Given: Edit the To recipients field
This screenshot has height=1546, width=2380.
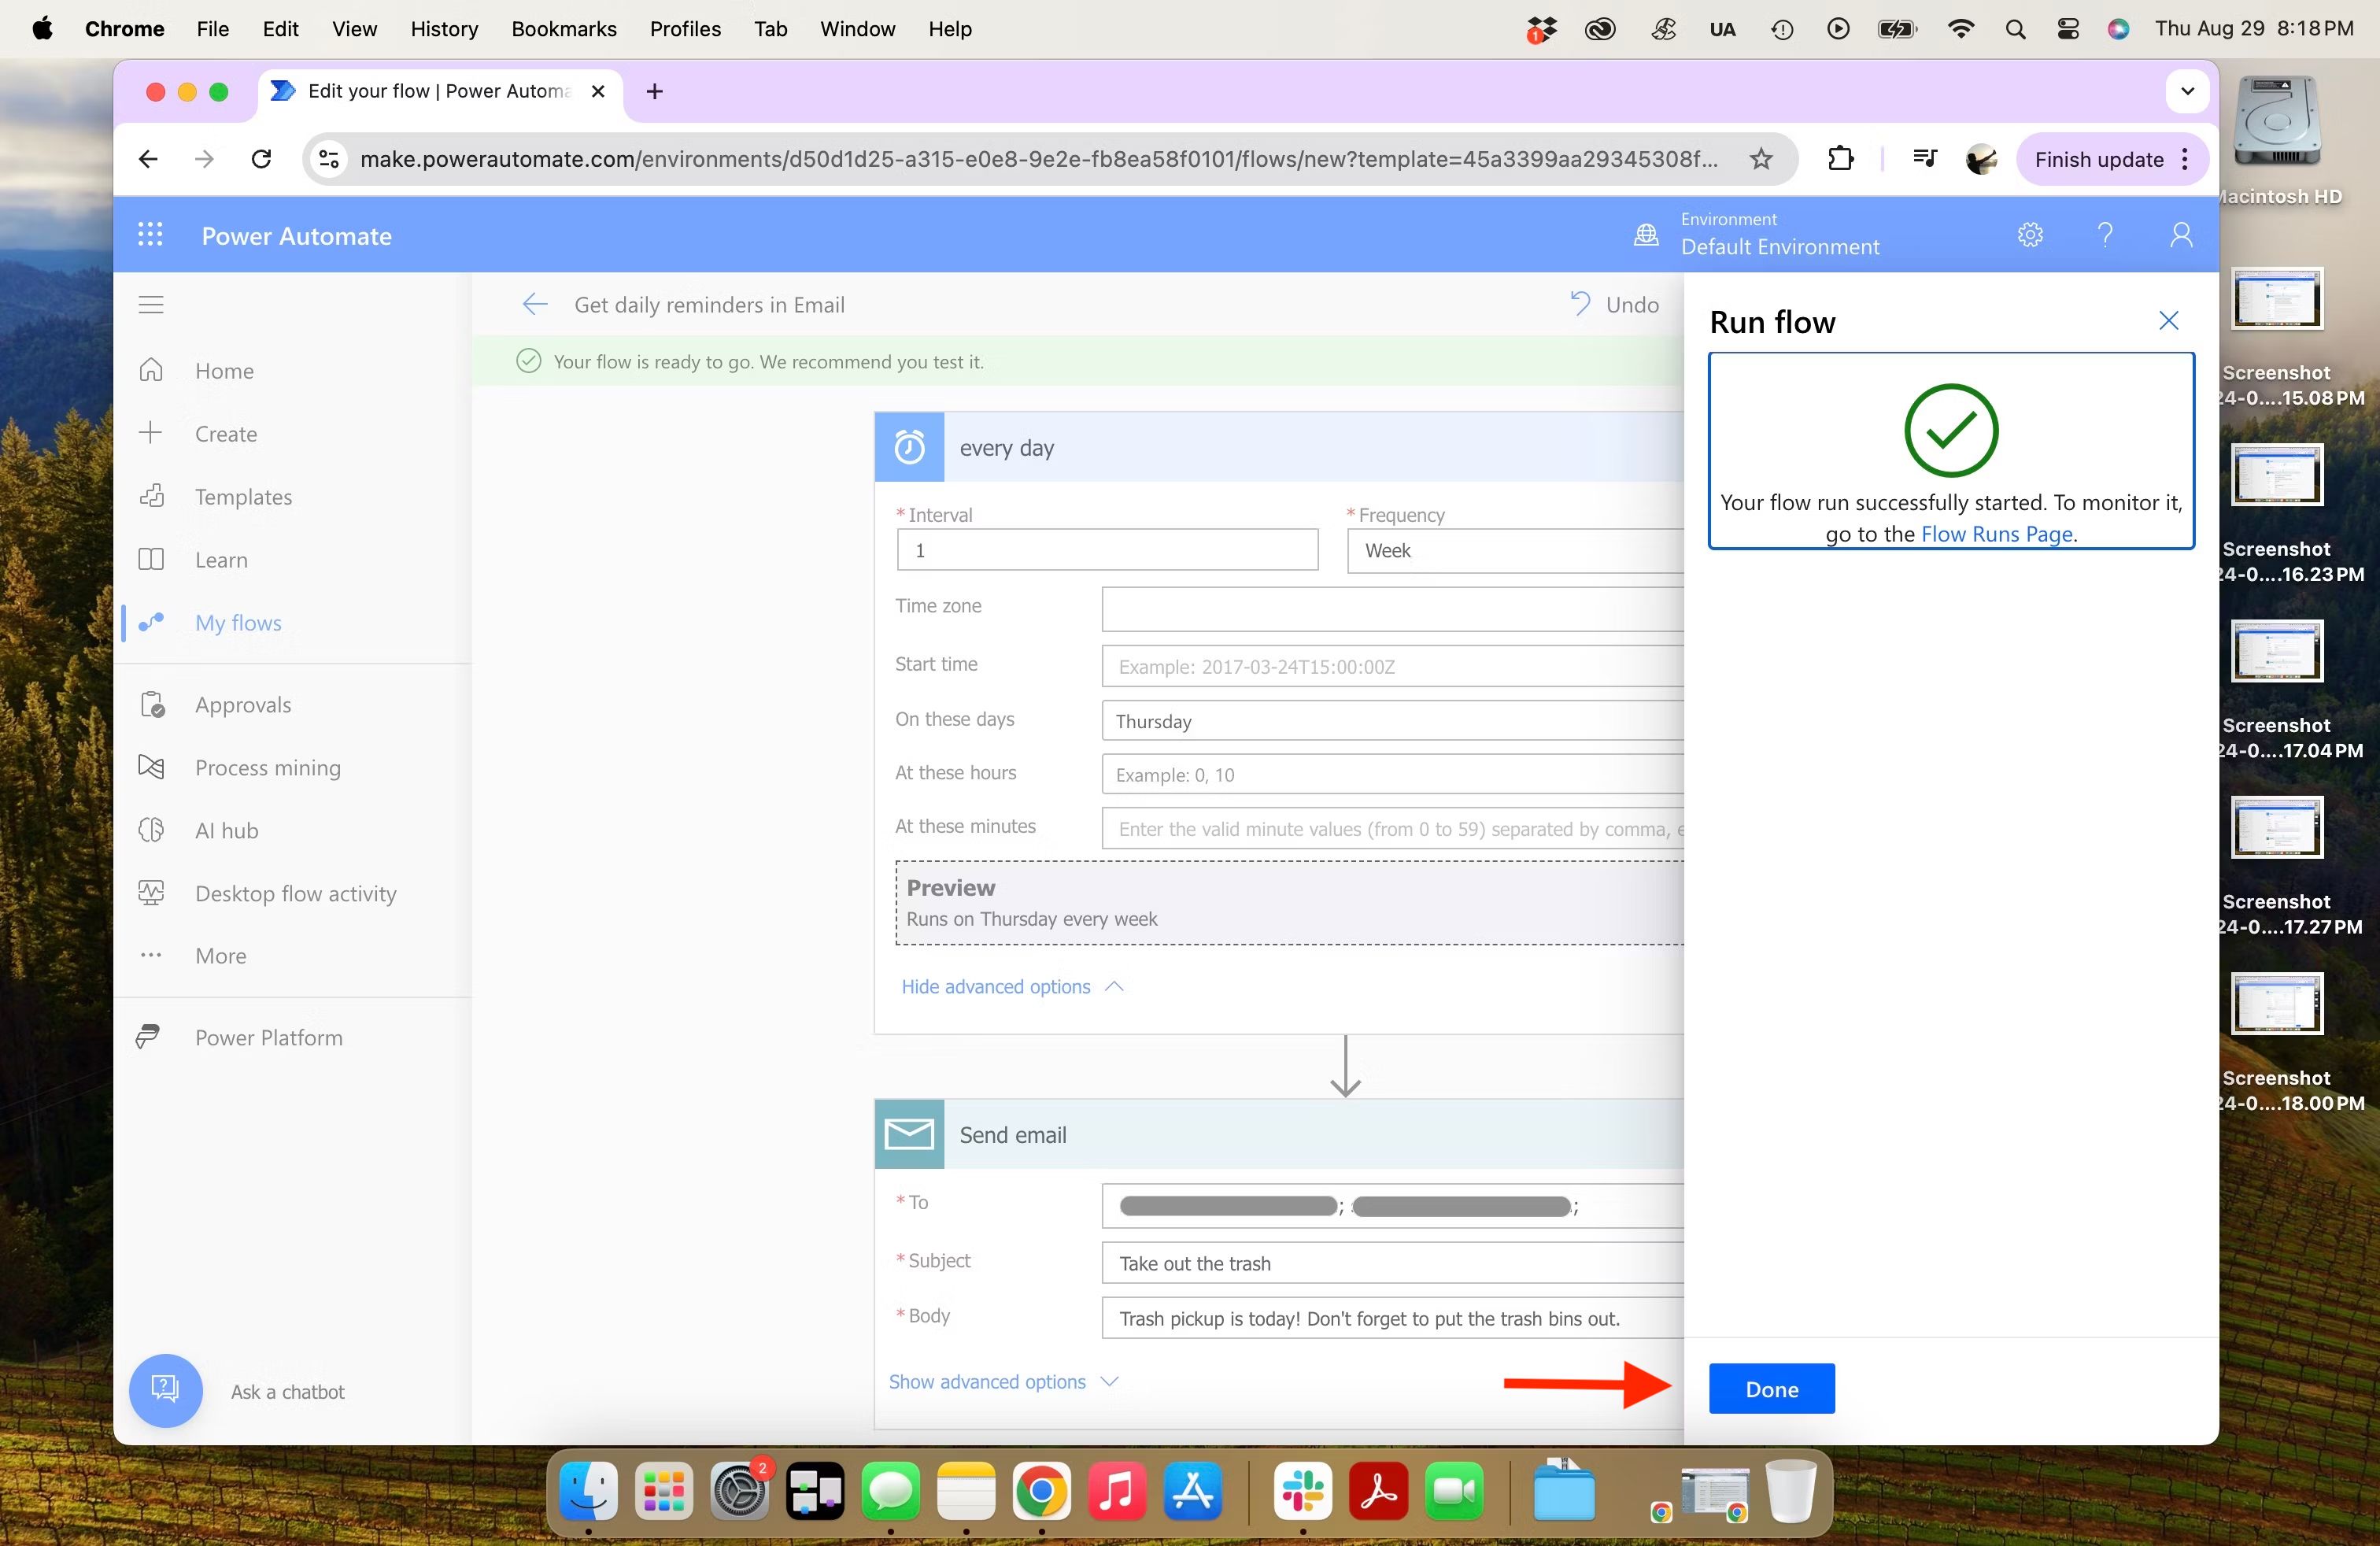Looking at the screenshot, I should pos(1393,1206).
